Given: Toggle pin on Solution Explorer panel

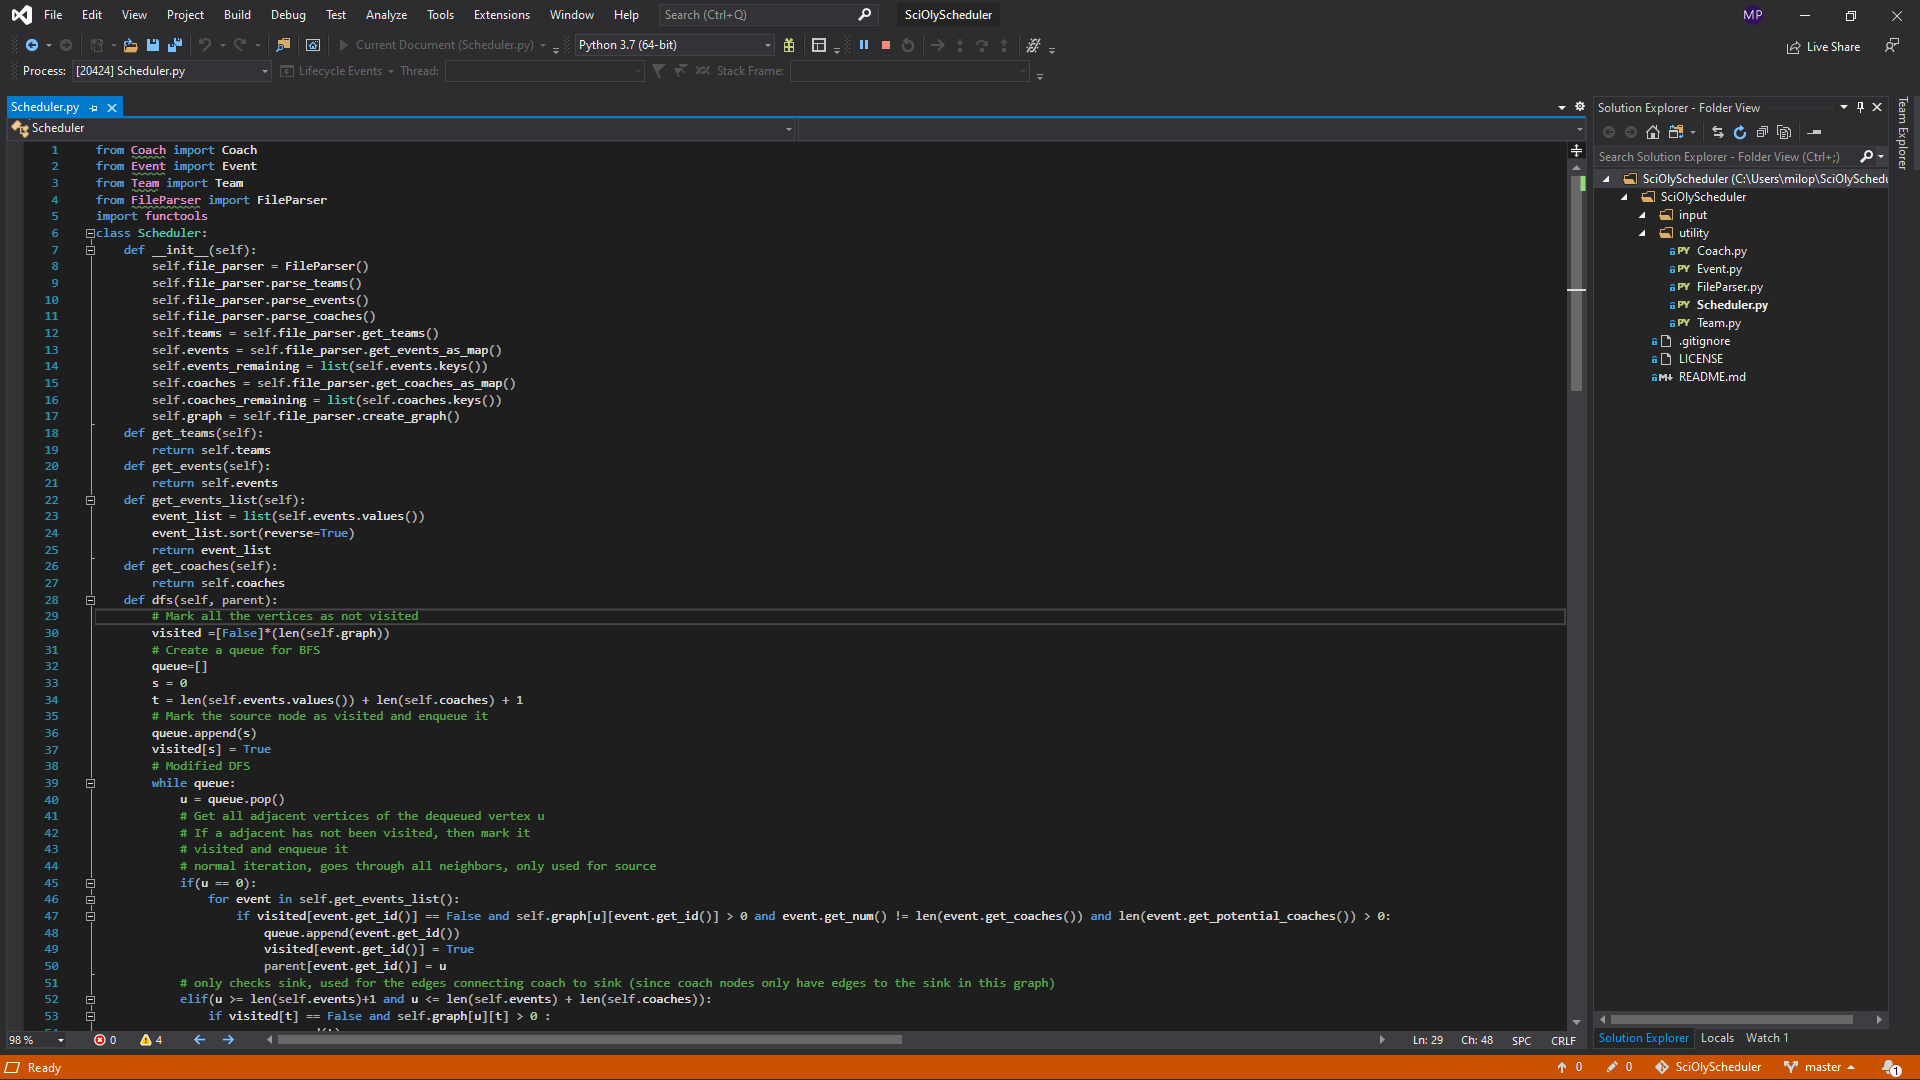Looking at the screenshot, I should tap(1860, 107).
